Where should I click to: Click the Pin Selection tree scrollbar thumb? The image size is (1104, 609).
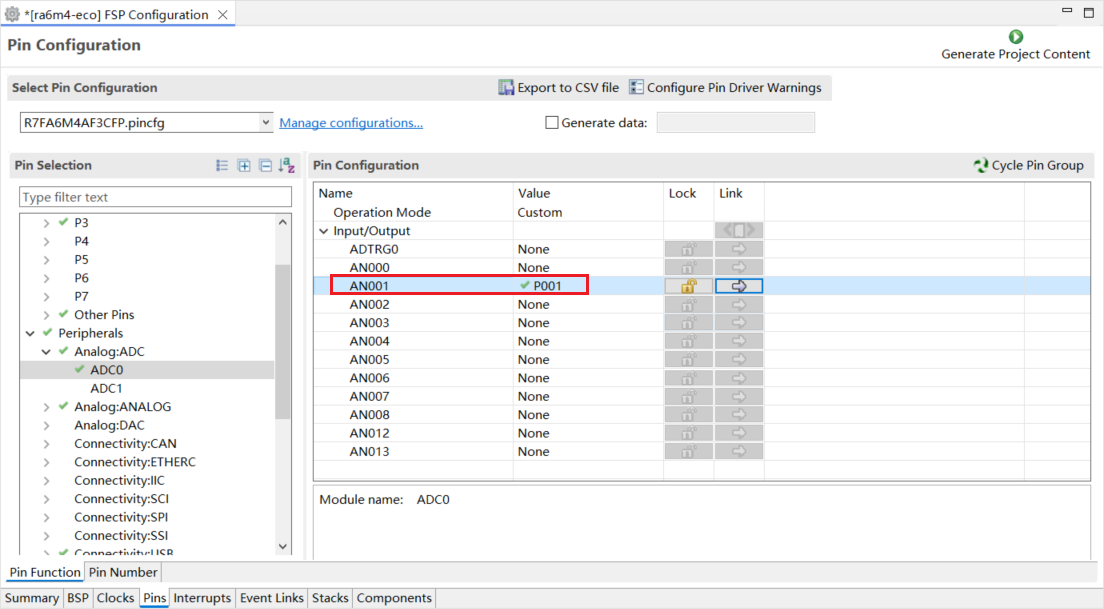(x=282, y=341)
